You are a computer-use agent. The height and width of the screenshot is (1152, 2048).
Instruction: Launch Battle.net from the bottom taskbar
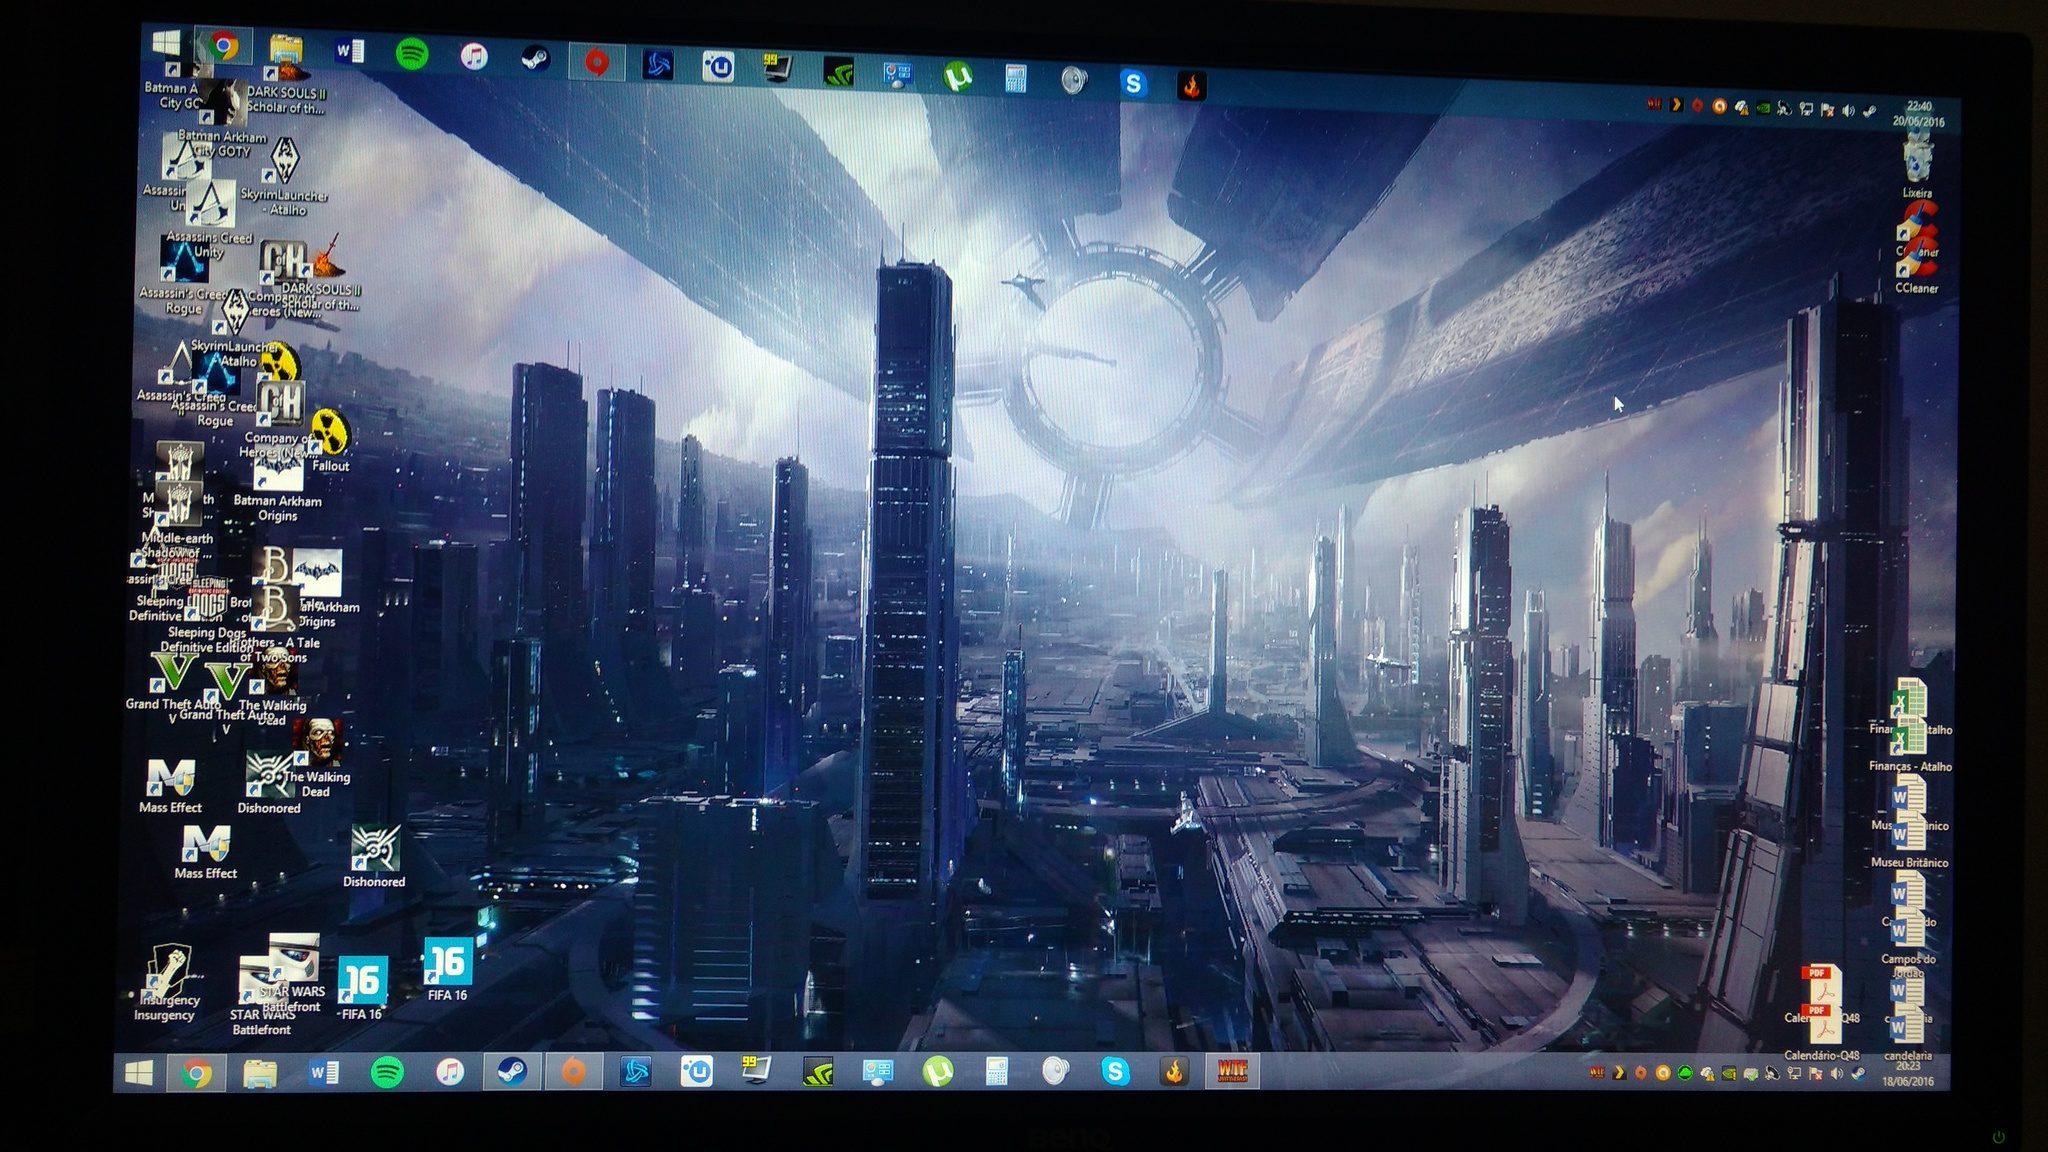tap(636, 1072)
